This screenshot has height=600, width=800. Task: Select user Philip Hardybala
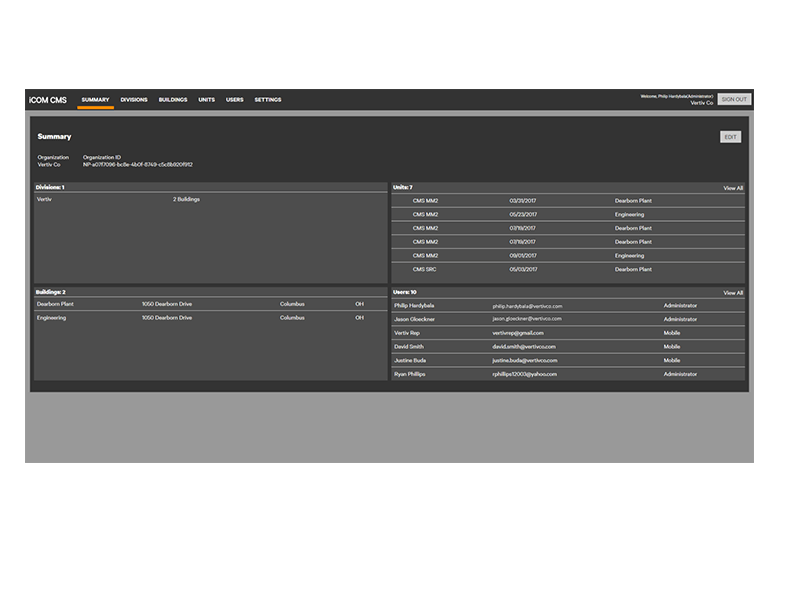point(568,306)
